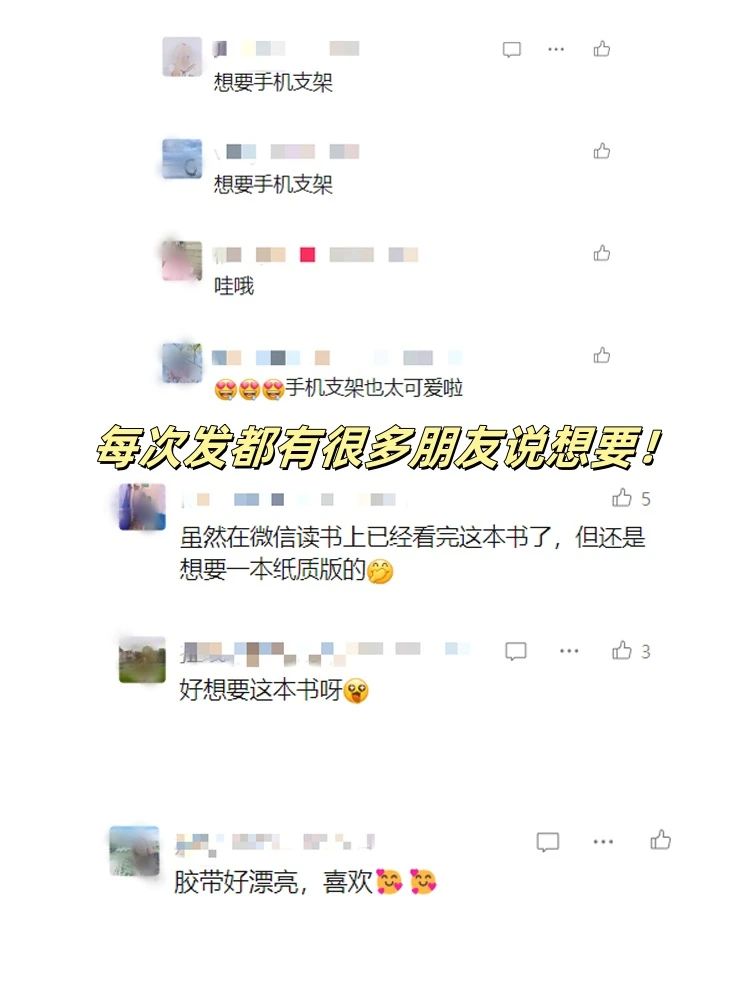The width and height of the screenshot is (750, 1000).
Task: Reply to the 好想要这本书呀 comment
Action: [515, 651]
